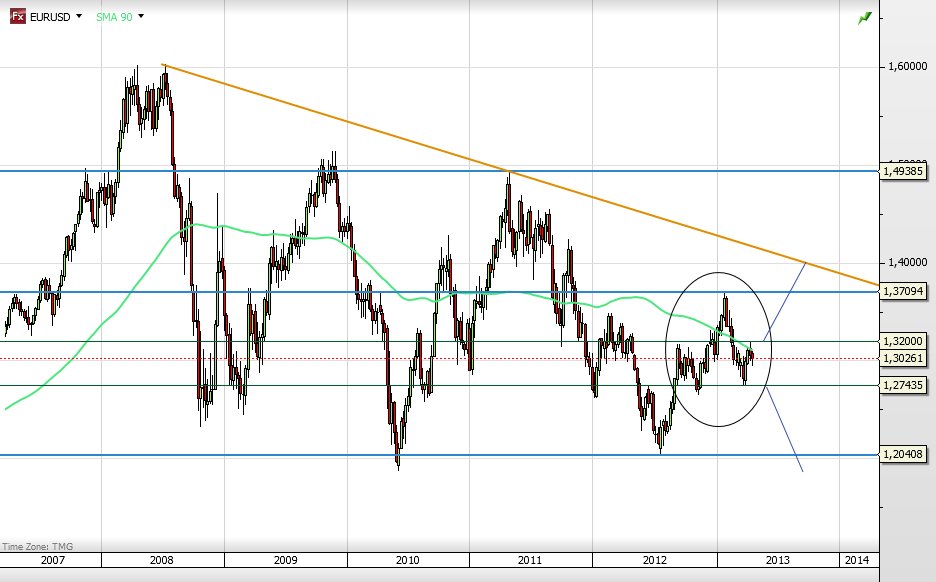
Task: Click the 1,49385 price level tag
Action: (x=904, y=171)
